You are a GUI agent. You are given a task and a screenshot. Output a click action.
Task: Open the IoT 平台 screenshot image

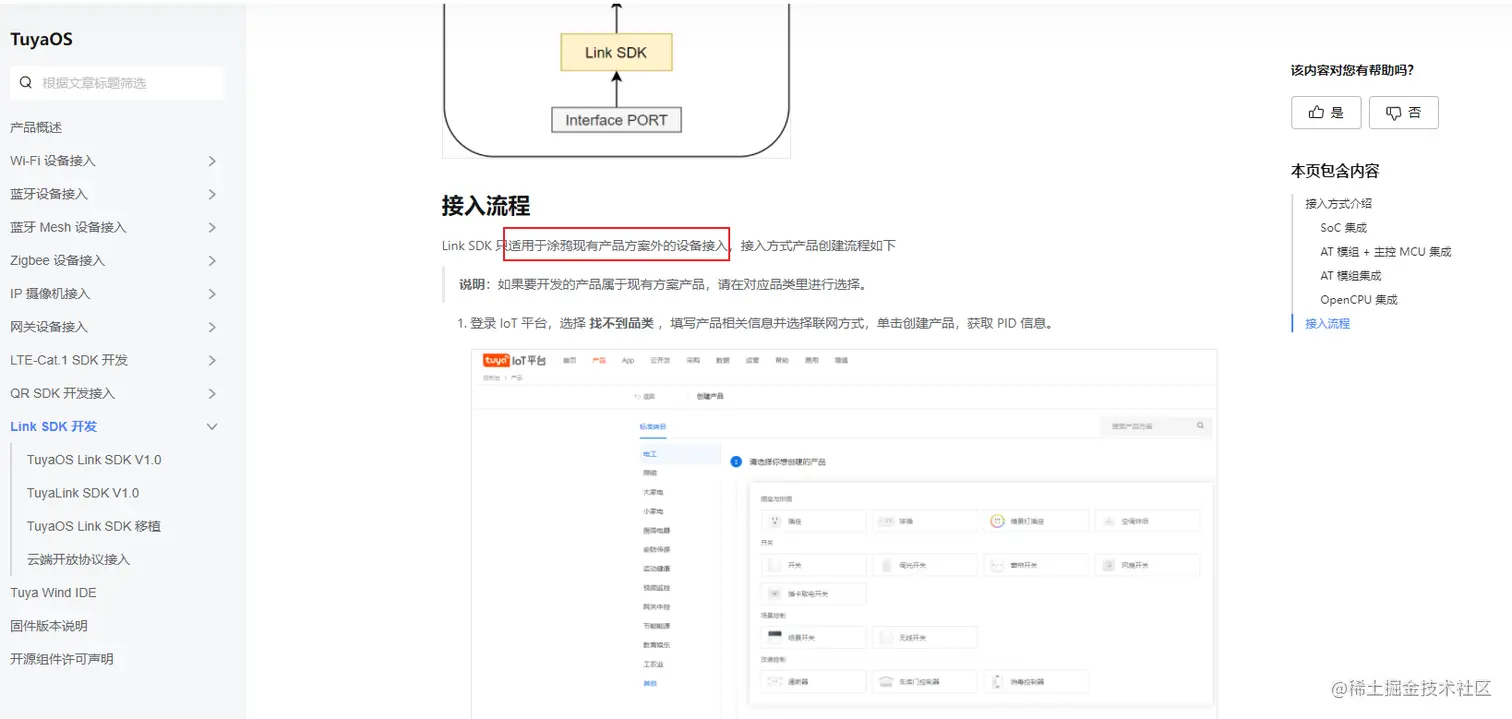pos(844,534)
